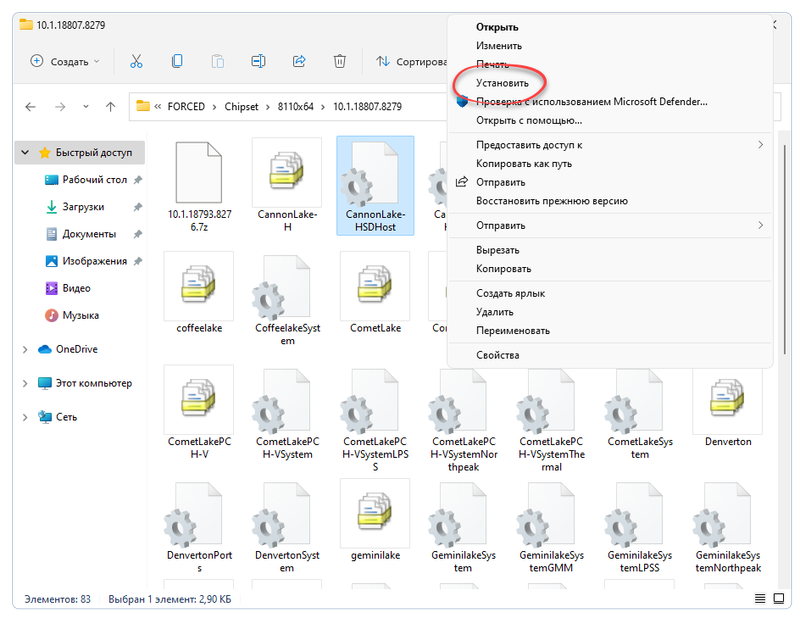800x618 pixels.
Task: Click the Cut scissors icon in toolbar
Action: click(x=136, y=61)
